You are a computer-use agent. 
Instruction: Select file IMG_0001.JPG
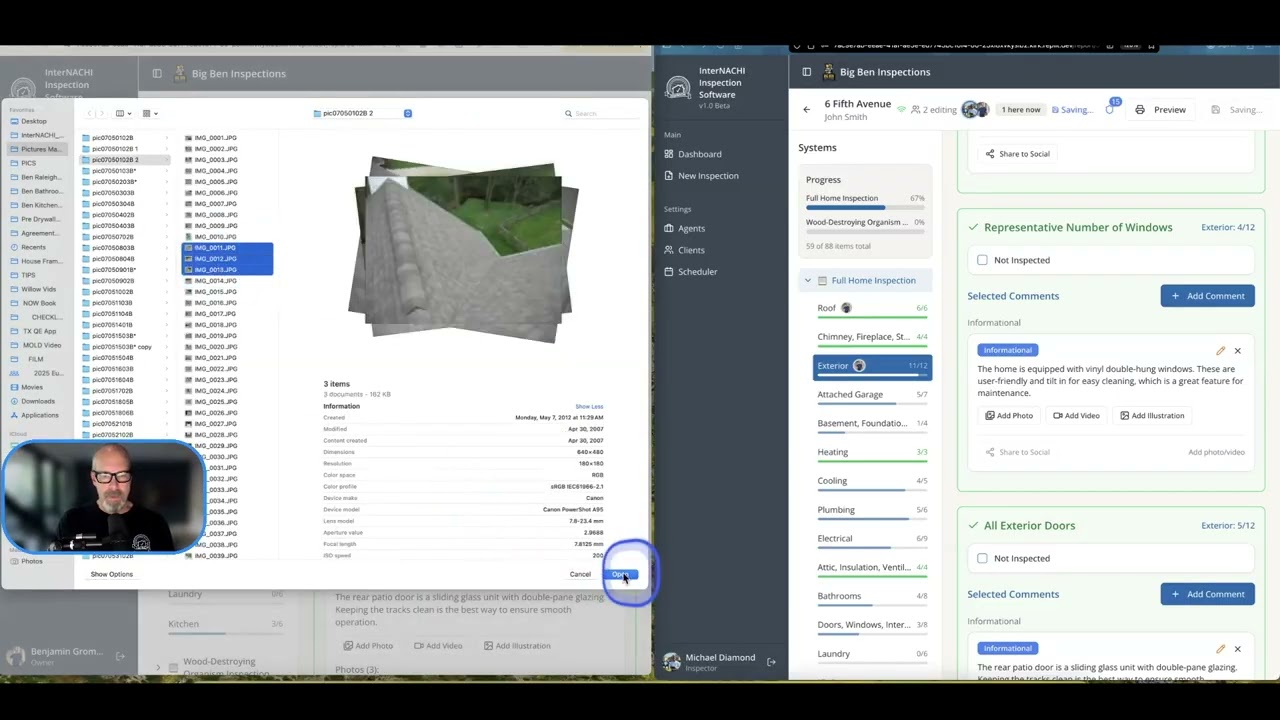click(x=215, y=138)
